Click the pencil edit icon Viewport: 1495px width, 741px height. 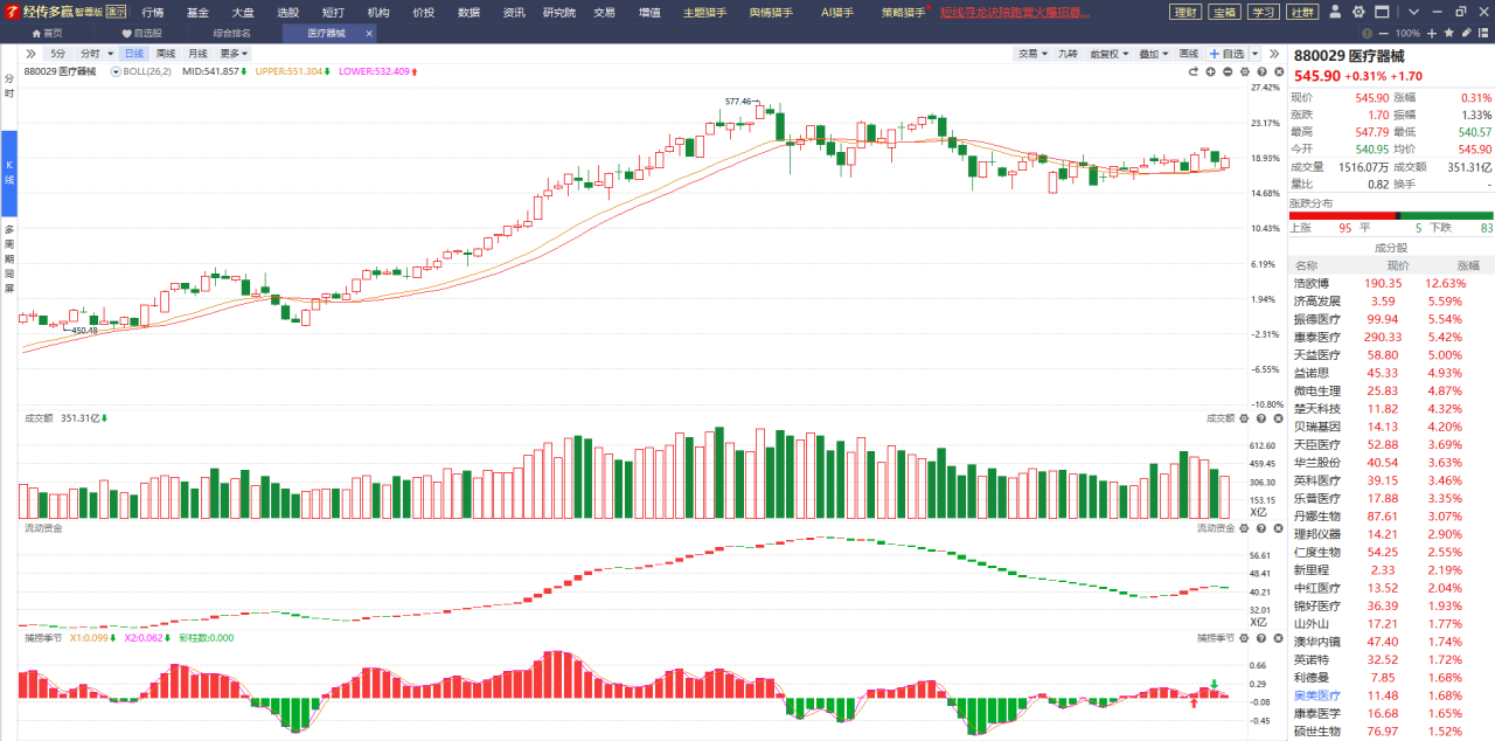(x=1466, y=33)
